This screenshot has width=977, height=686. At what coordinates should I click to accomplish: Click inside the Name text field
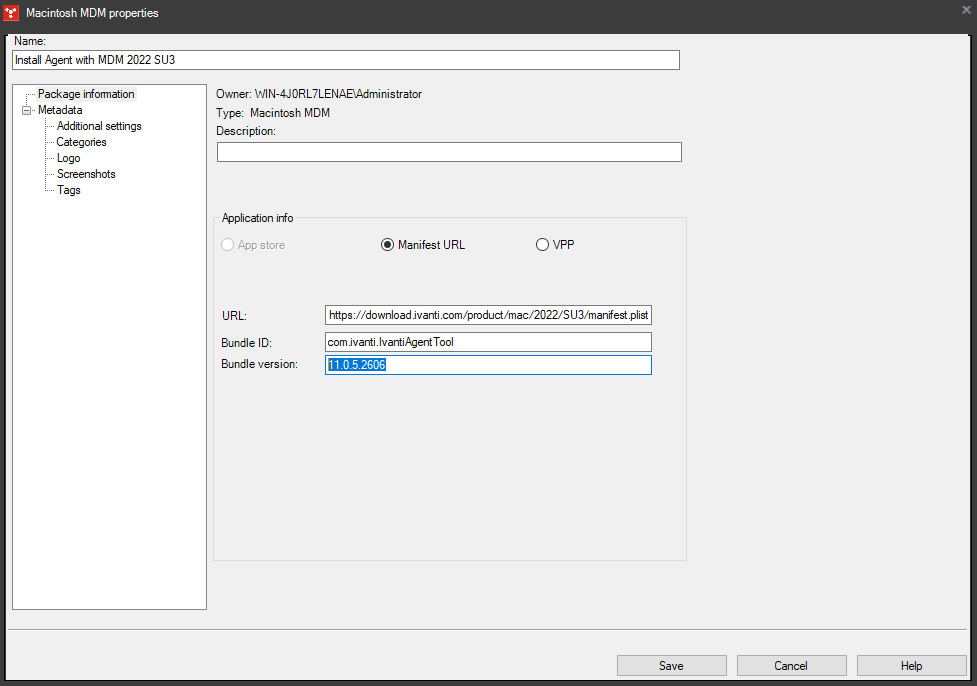(345, 59)
